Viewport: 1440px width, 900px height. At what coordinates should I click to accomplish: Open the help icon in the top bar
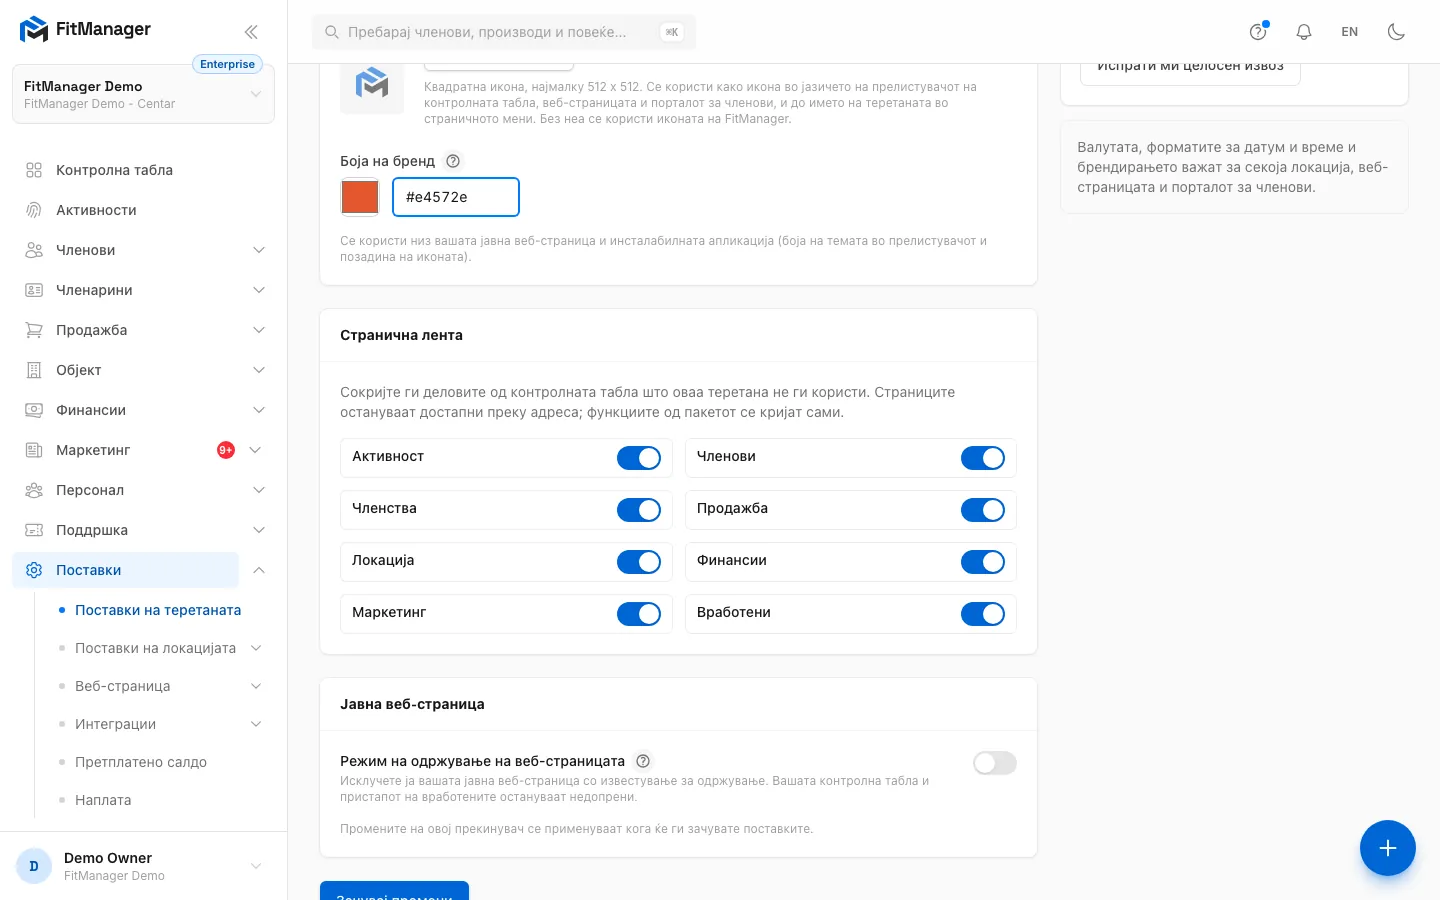click(x=1258, y=32)
